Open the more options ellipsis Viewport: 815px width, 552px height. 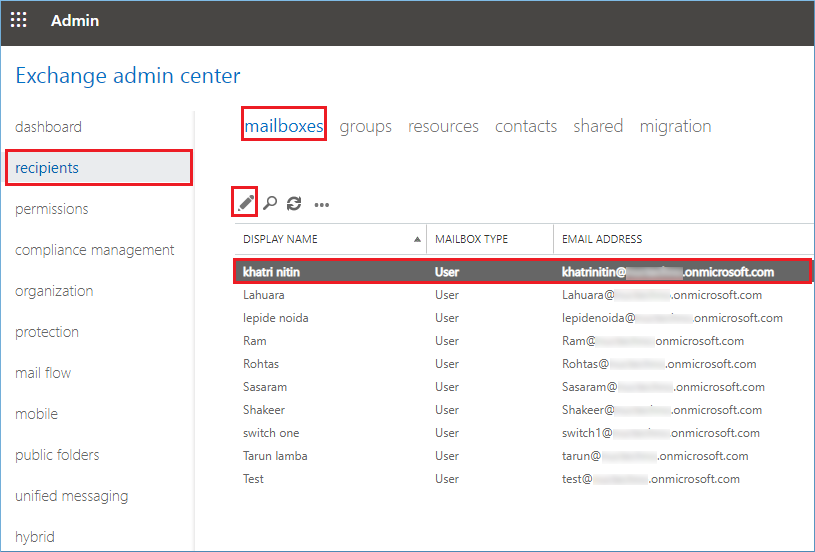pos(322,205)
